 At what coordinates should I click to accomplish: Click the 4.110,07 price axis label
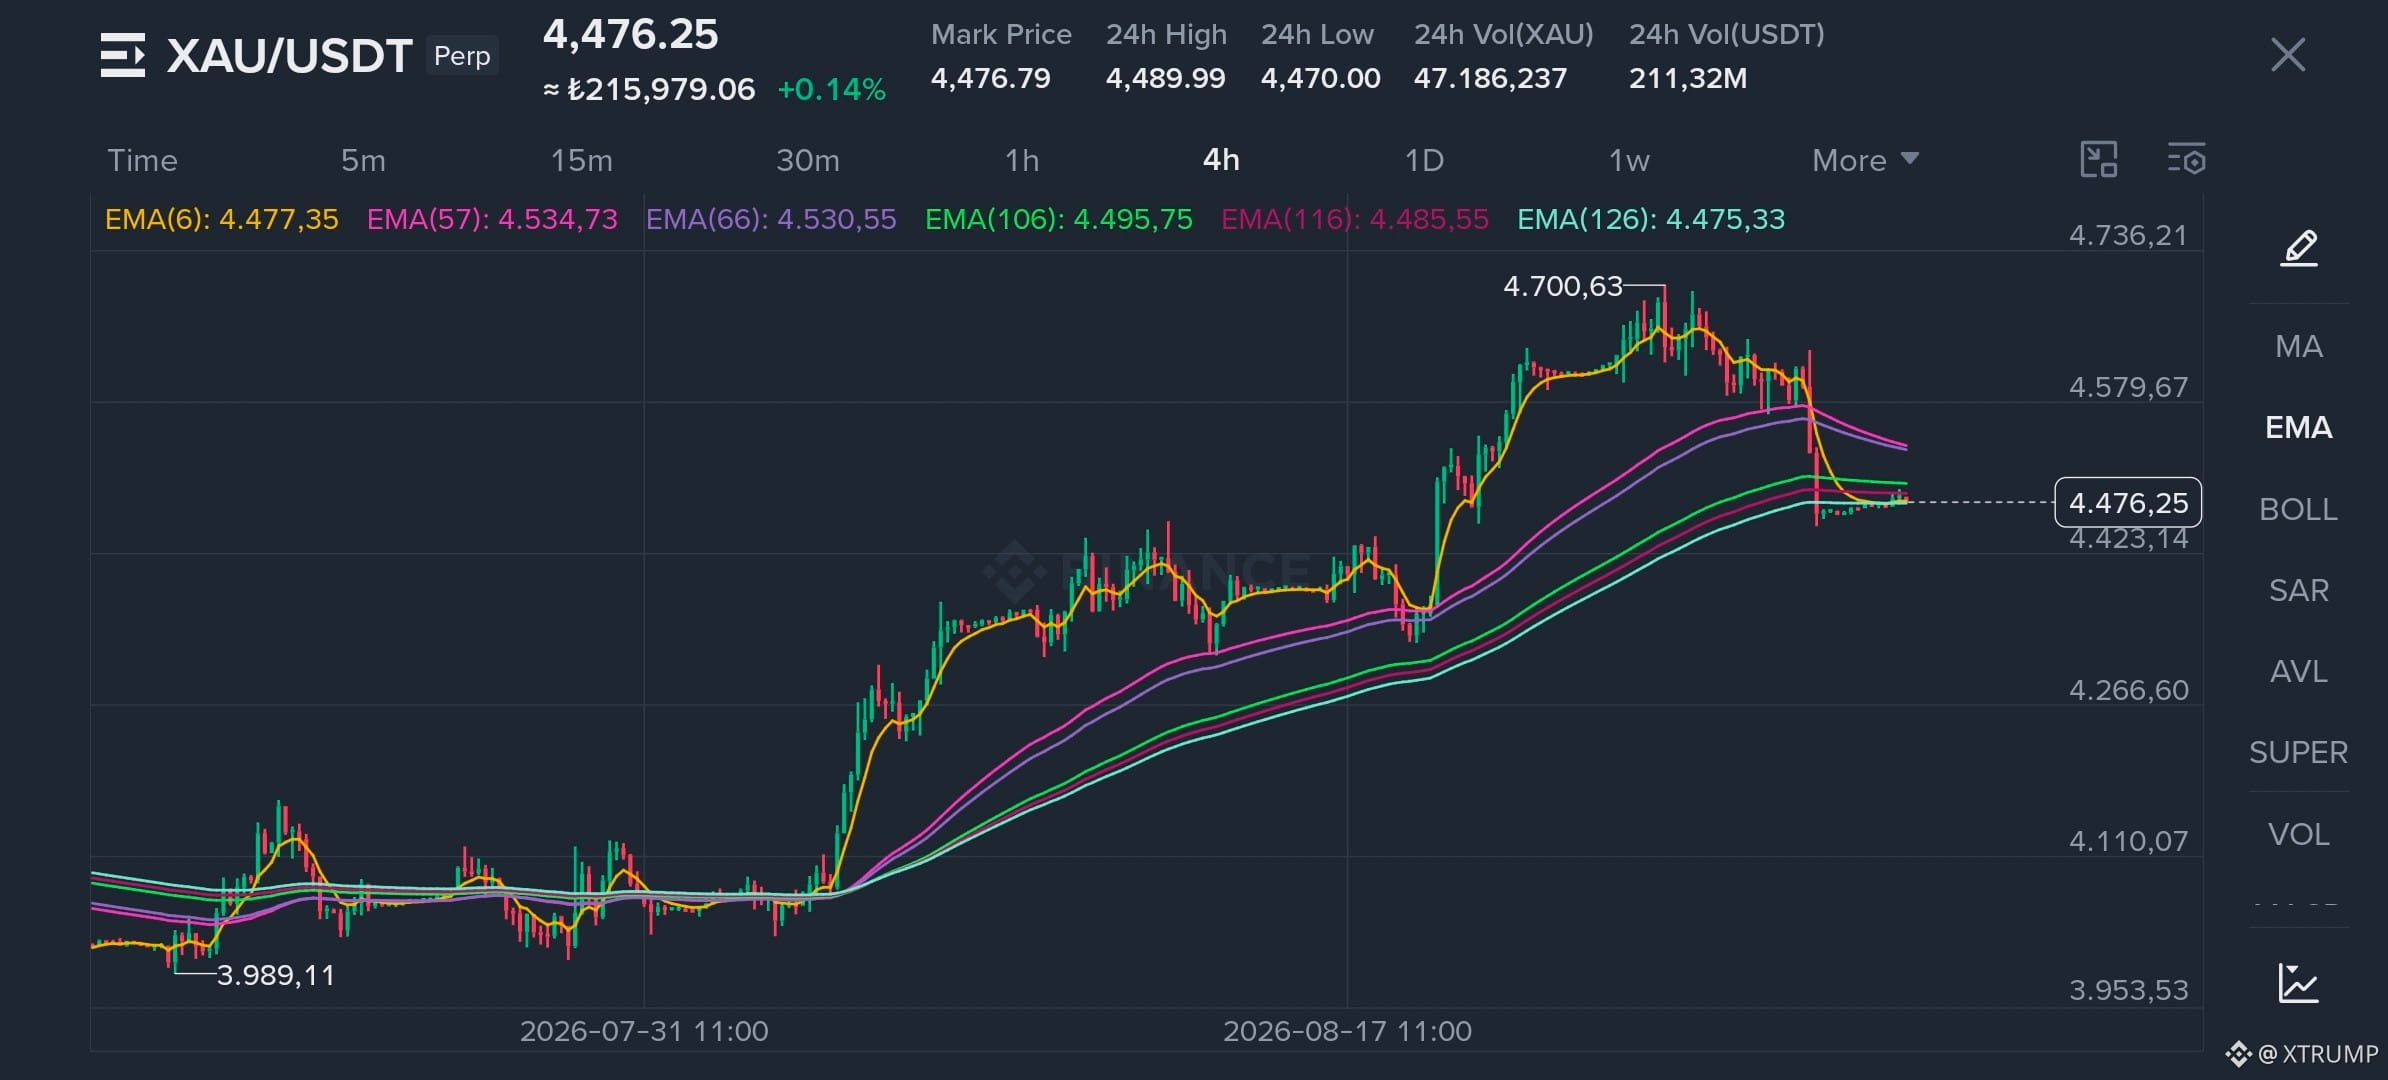coord(2128,841)
